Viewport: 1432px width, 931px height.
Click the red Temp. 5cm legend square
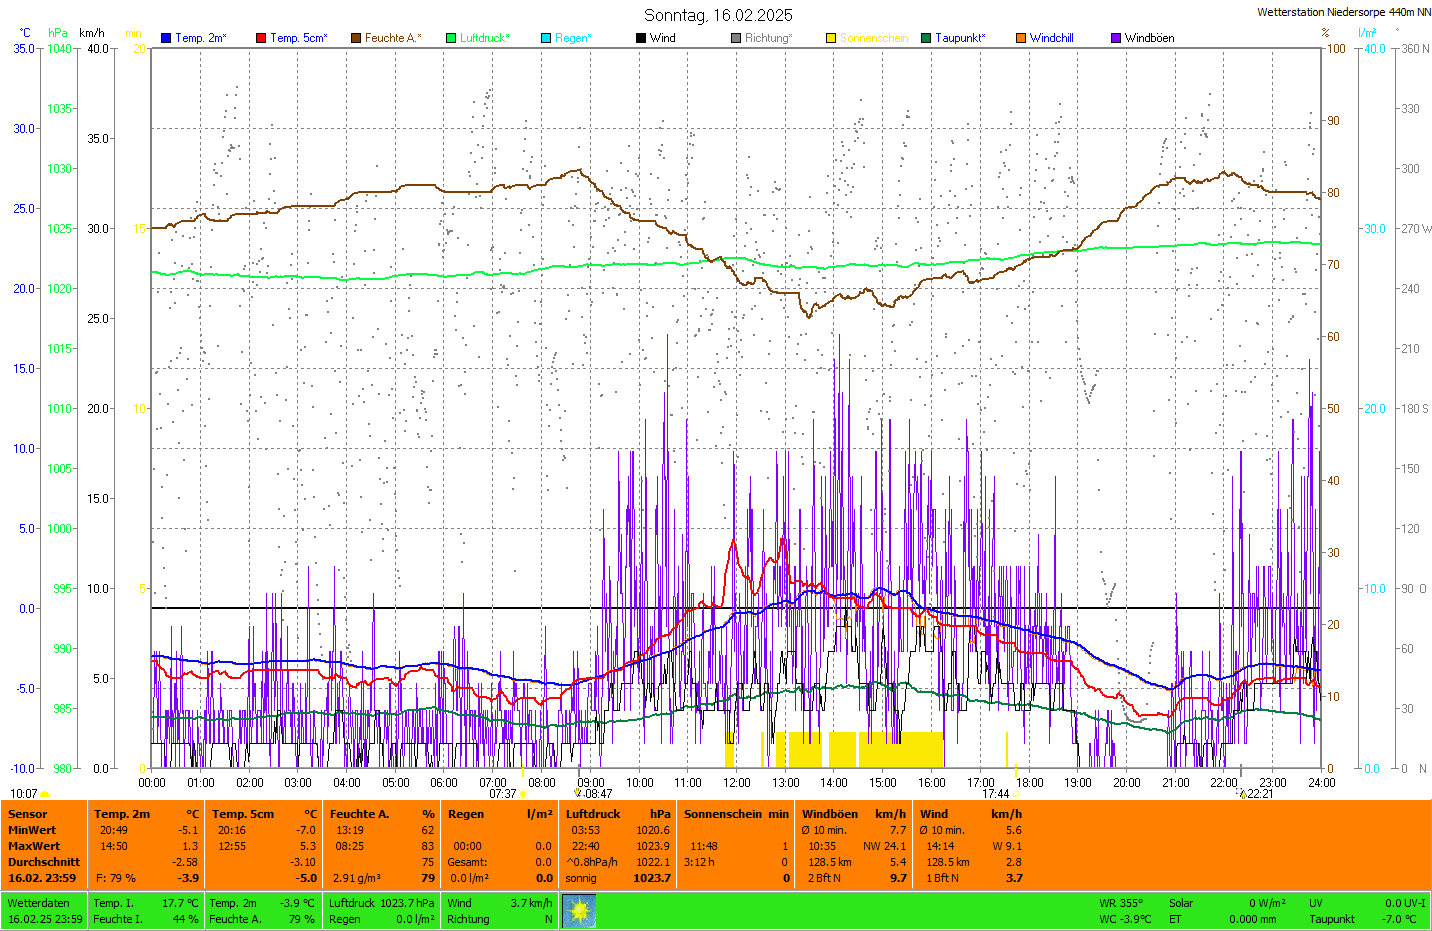[x=261, y=38]
